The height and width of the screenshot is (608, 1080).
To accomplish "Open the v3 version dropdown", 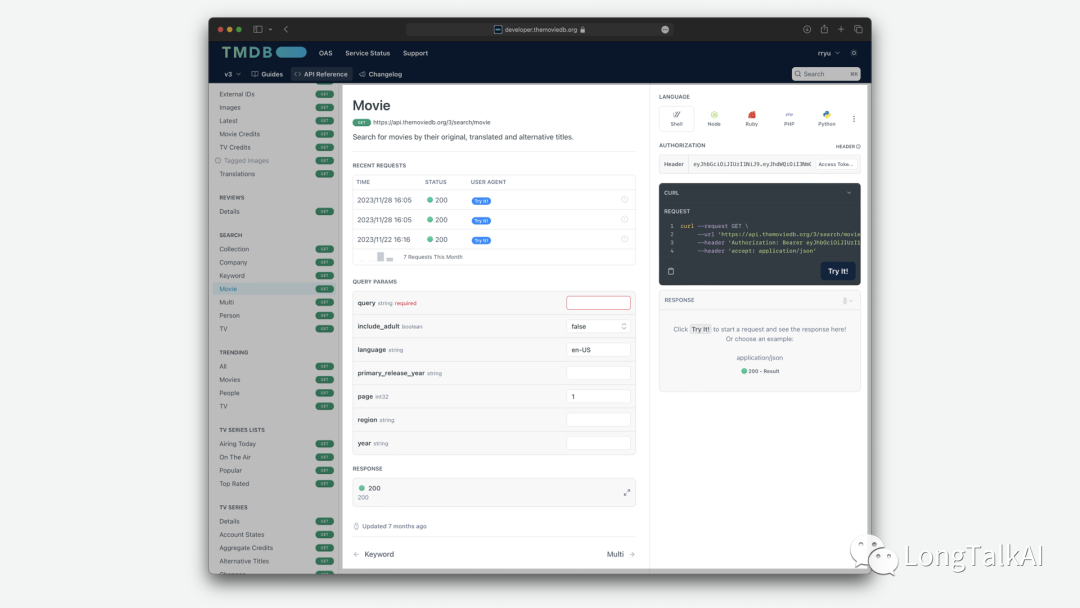I will pyautogui.click(x=232, y=74).
